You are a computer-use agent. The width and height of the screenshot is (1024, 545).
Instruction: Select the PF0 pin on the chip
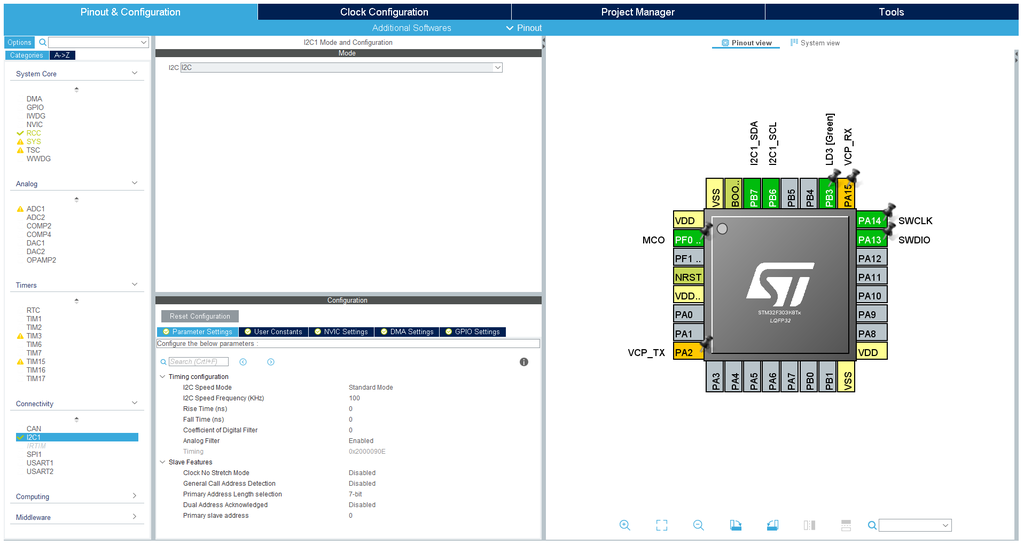(x=688, y=240)
